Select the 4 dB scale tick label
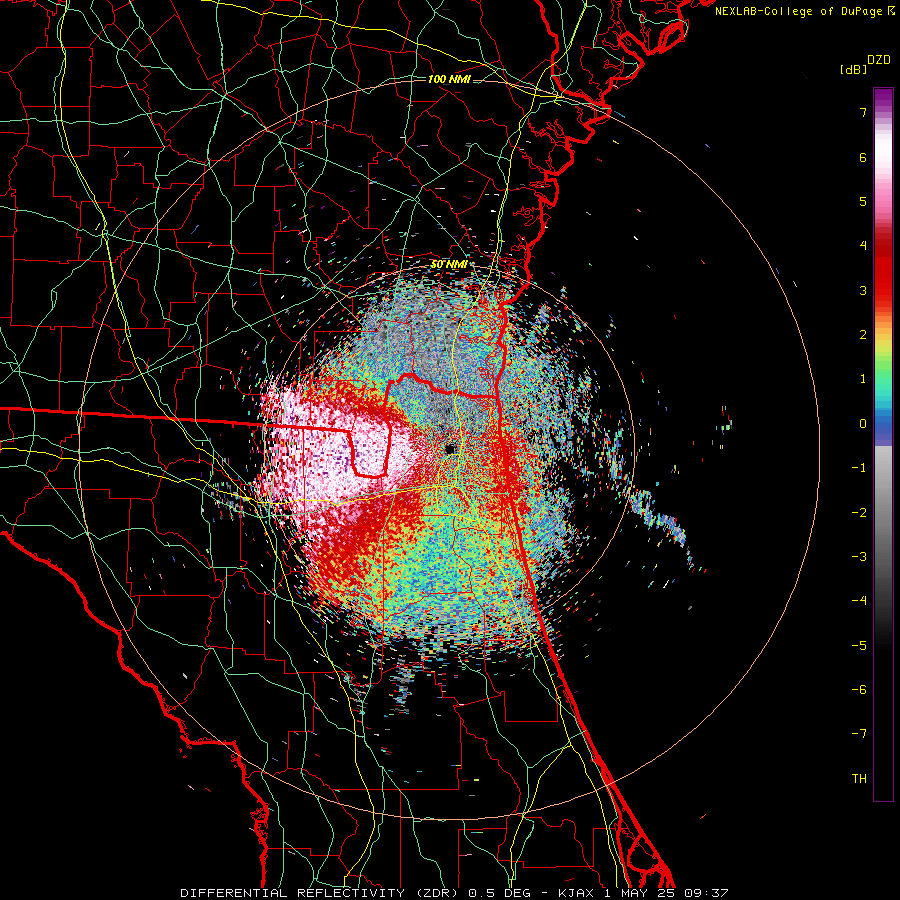 point(863,246)
